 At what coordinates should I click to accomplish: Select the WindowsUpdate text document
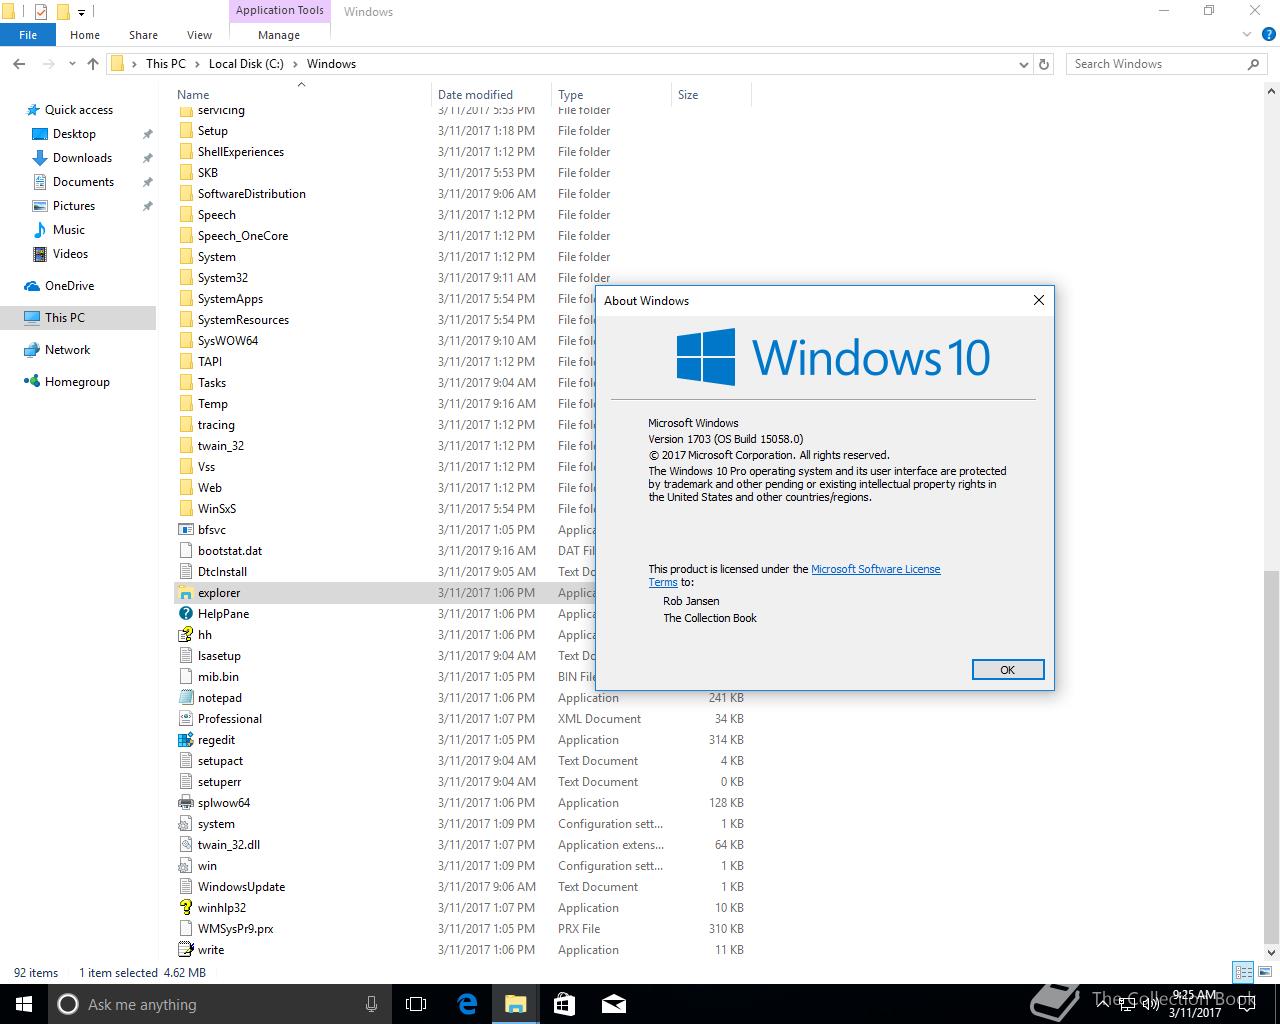(x=241, y=887)
